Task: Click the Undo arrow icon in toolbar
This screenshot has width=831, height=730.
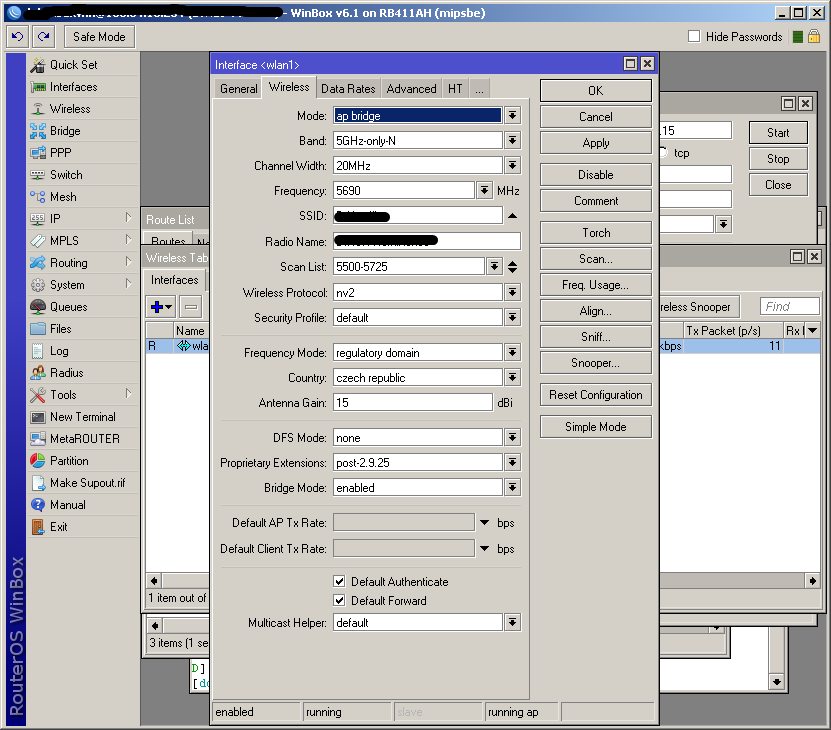Action: 17,37
